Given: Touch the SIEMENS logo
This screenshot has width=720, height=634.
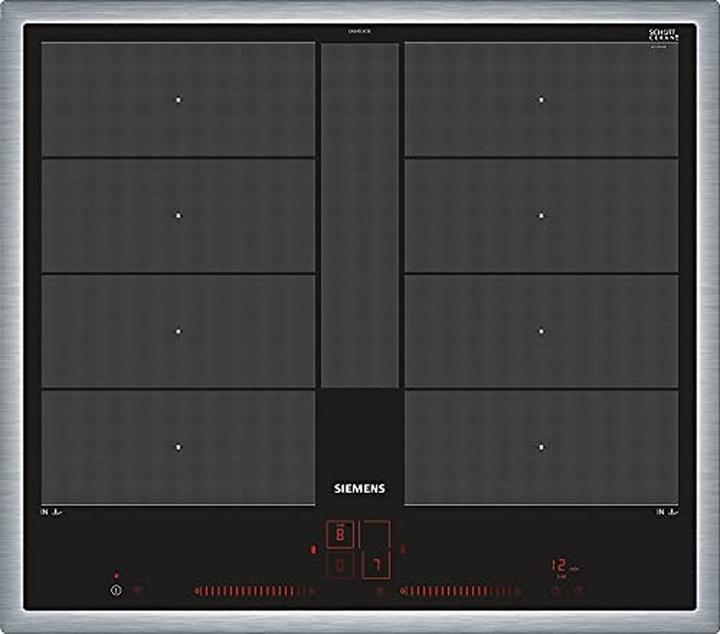Looking at the screenshot, I should pyautogui.click(x=358, y=489).
